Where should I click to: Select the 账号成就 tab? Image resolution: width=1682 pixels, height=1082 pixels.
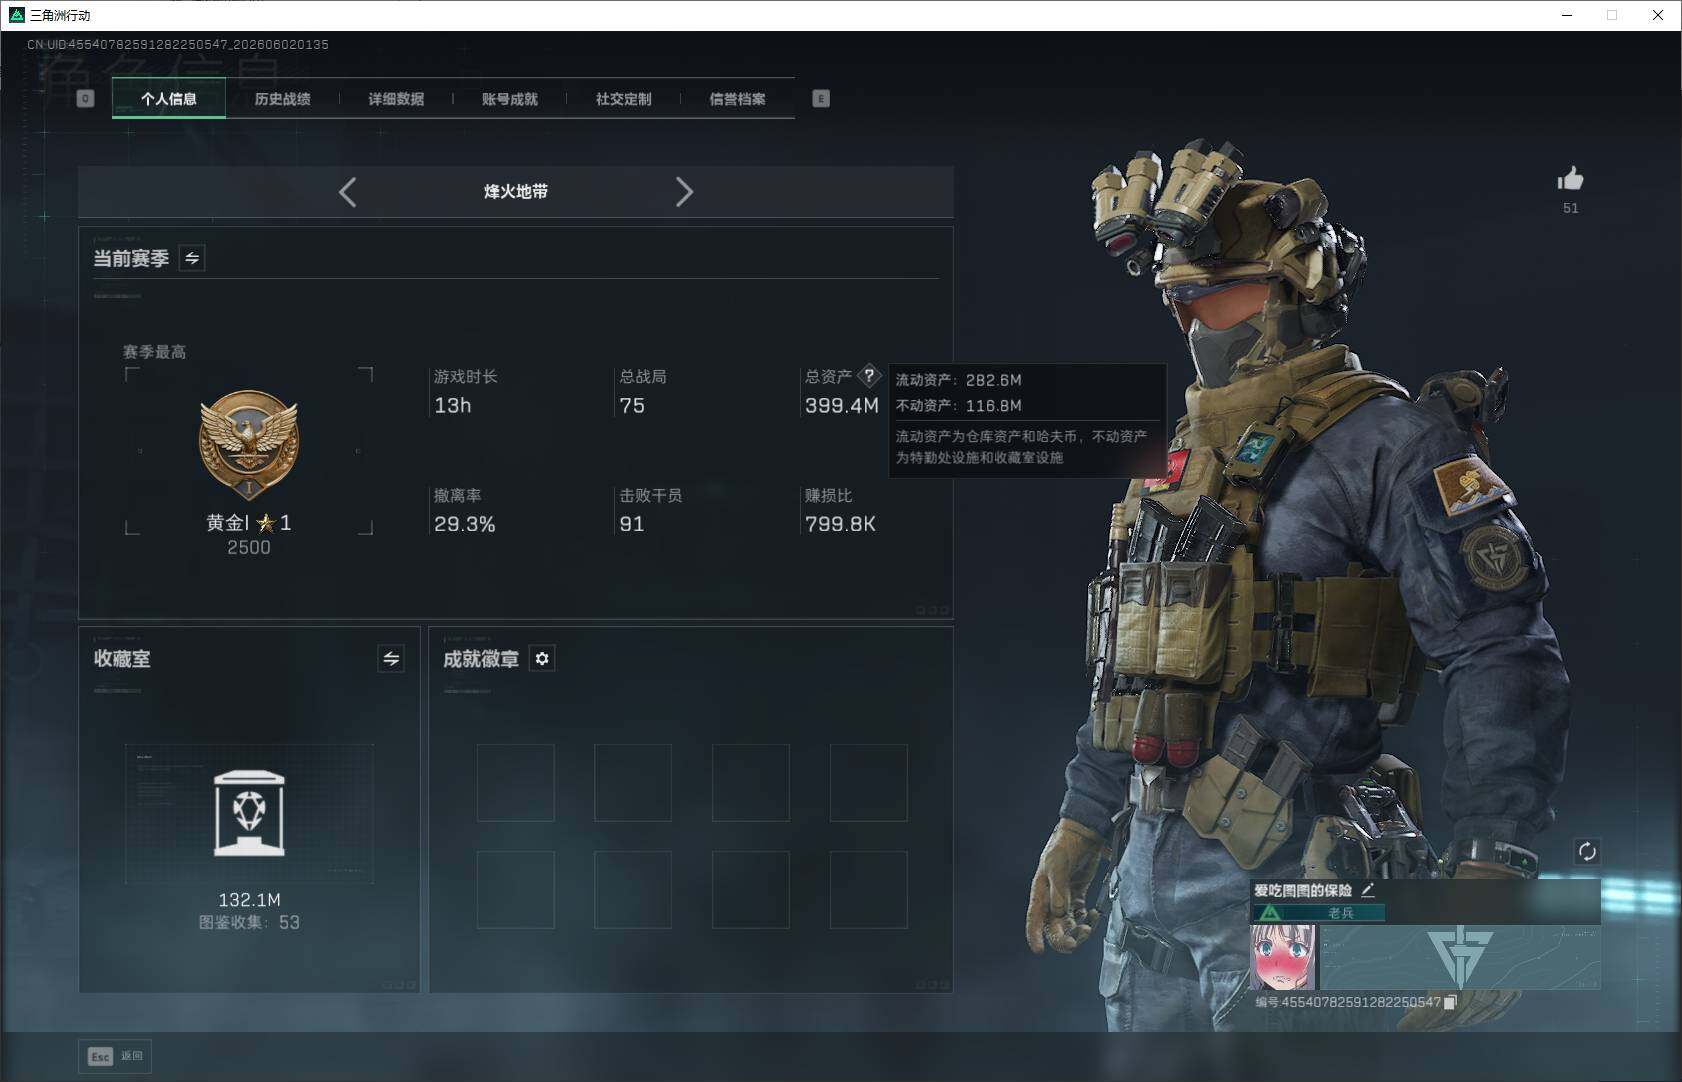510,98
